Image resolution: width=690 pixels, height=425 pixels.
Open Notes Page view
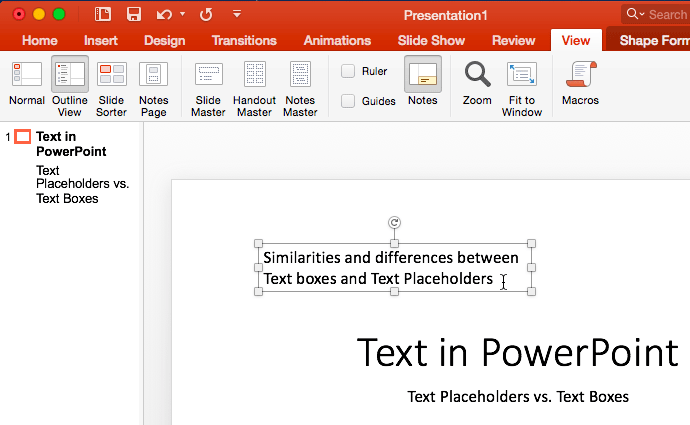point(154,89)
